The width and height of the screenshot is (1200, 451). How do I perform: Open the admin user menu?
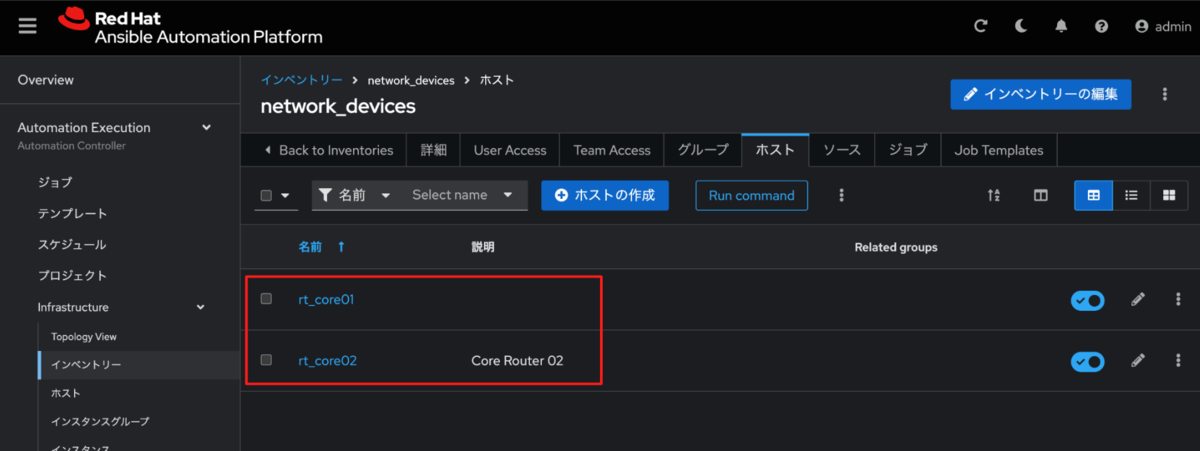tap(1162, 27)
